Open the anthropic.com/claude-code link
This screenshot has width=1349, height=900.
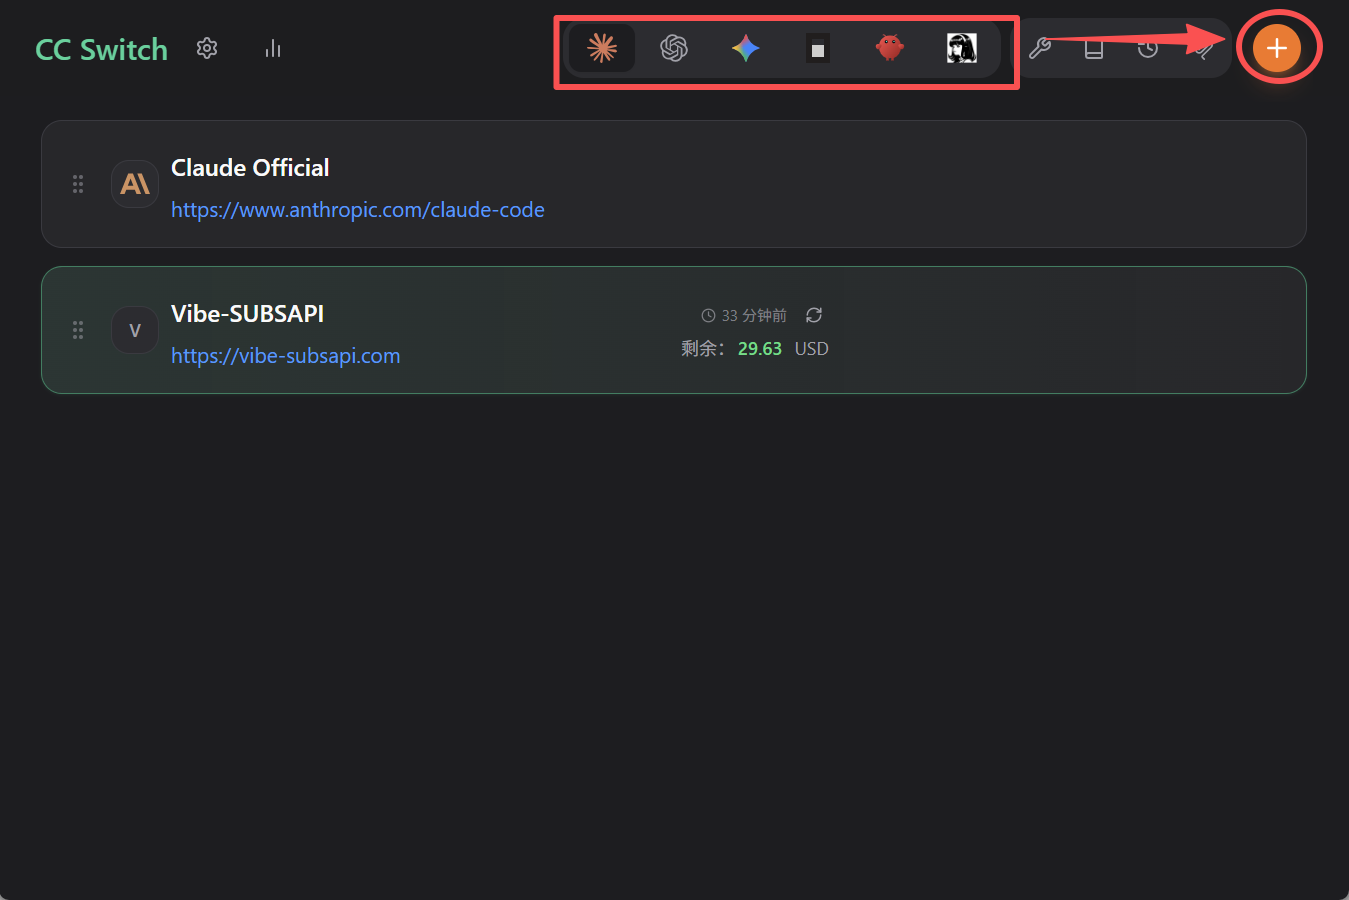358,210
